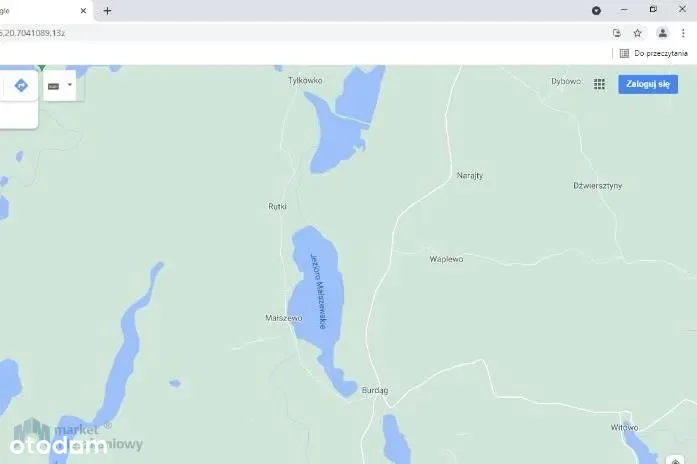The image size is (697, 464).
Task: Click the dark round icon beside minimize
Action: pyautogui.click(x=596, y=10)
